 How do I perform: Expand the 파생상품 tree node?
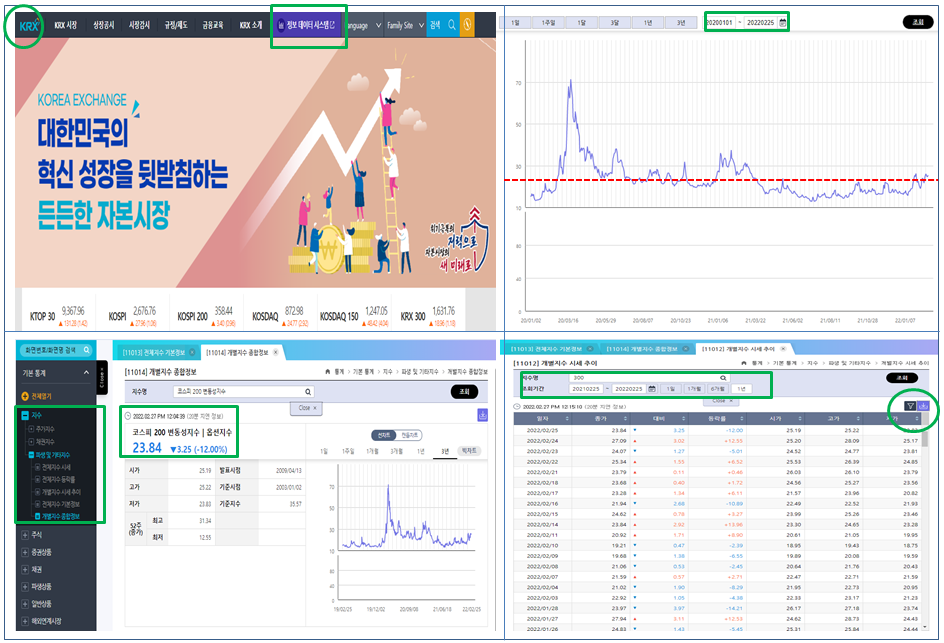(25, 586)
